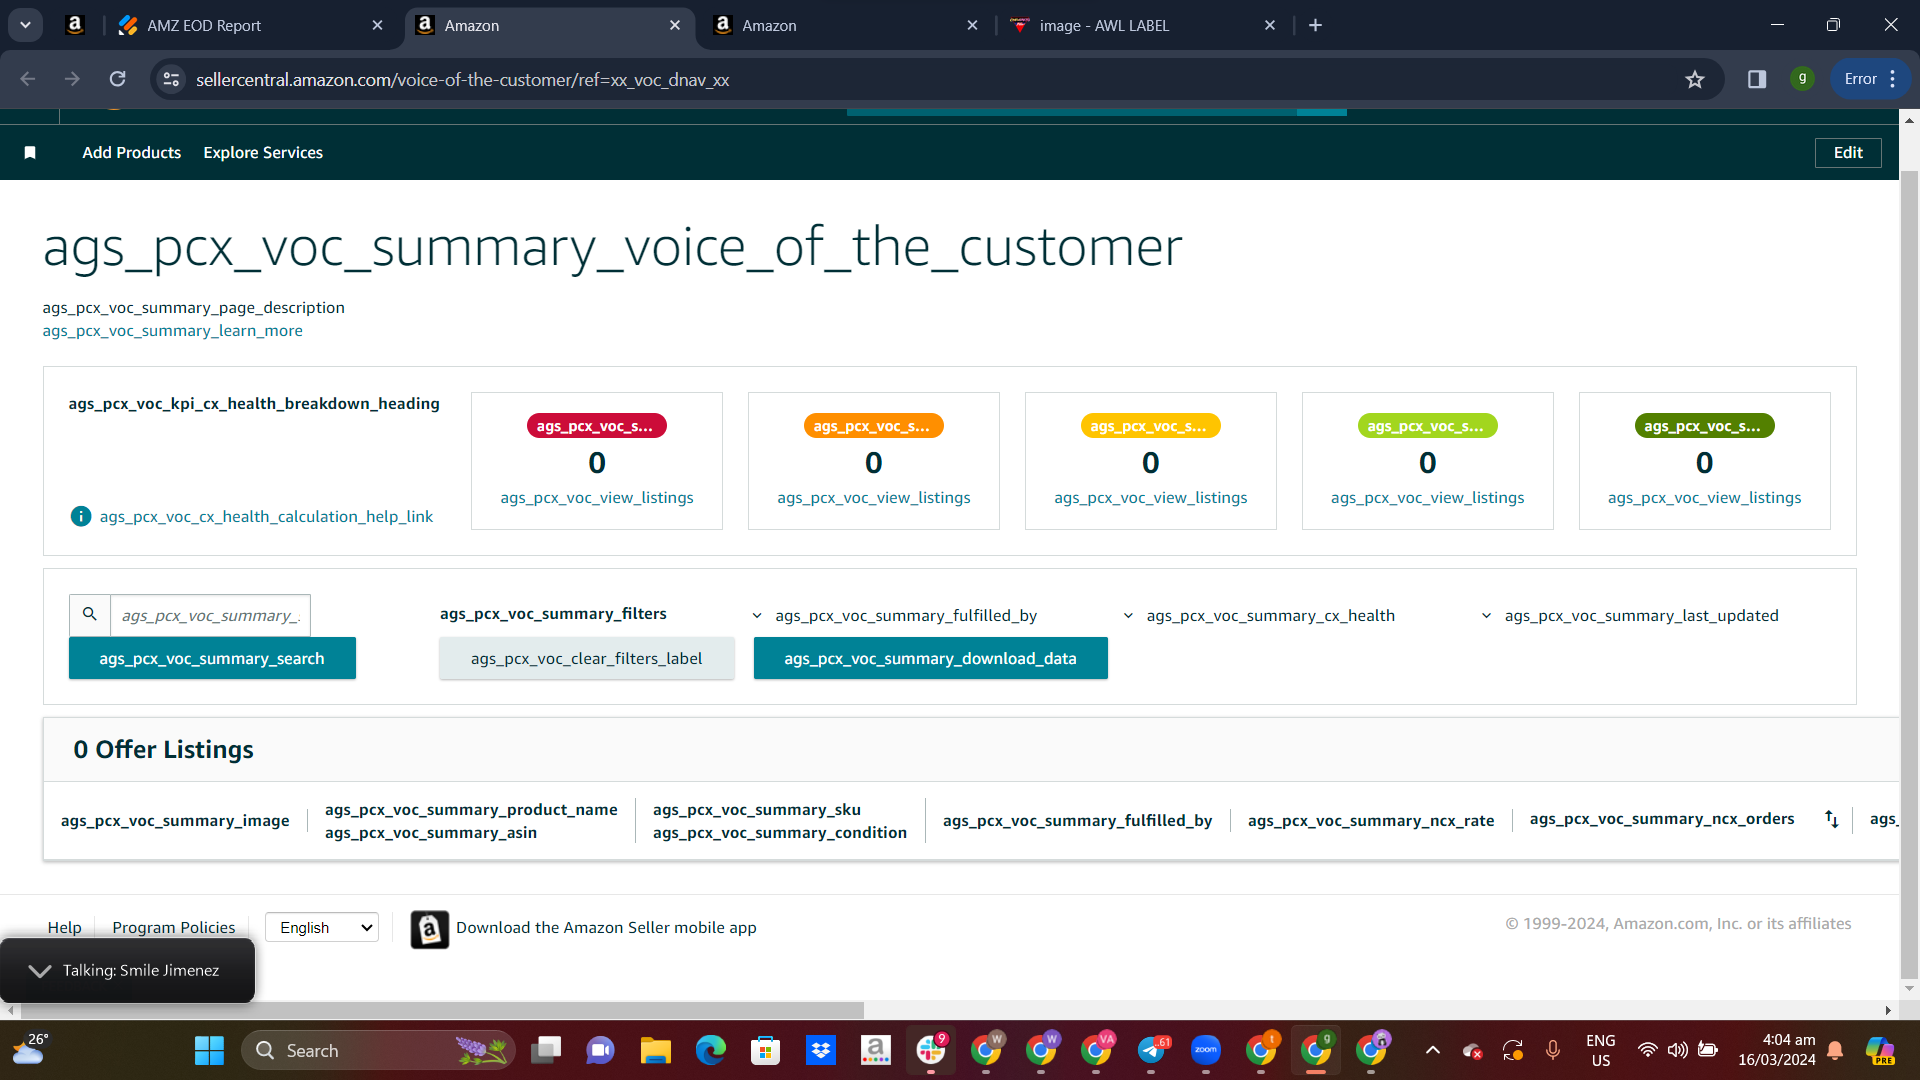
Task: Sort by the ncx_orders column arrows
Action: point(1832,819)
